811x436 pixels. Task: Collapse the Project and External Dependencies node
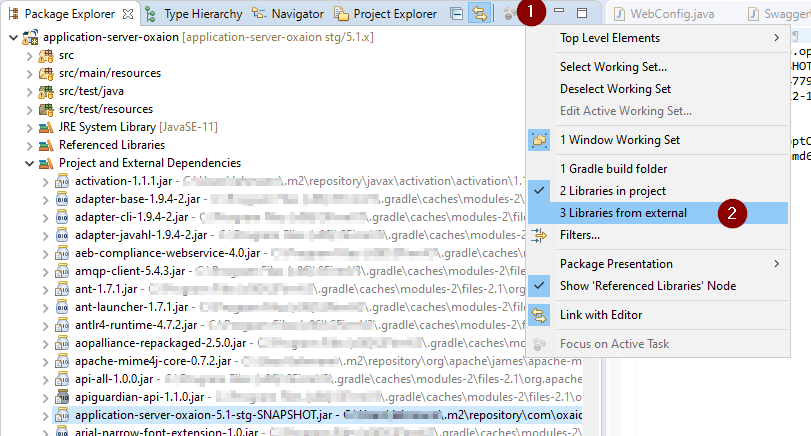30,163
